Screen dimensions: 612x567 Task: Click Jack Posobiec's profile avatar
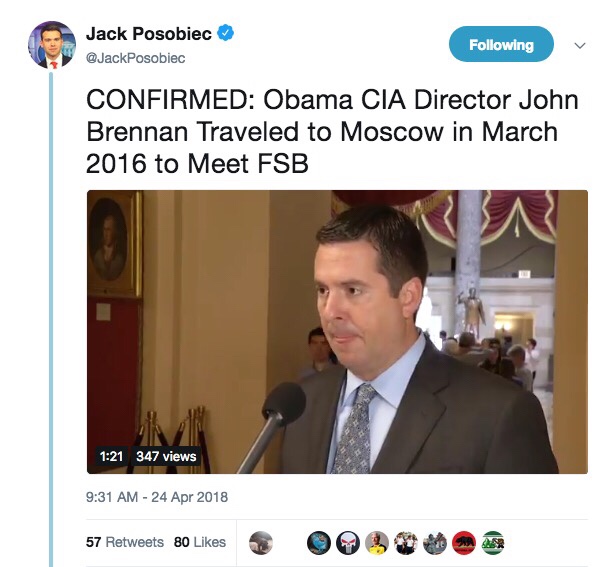coord(51,44)
